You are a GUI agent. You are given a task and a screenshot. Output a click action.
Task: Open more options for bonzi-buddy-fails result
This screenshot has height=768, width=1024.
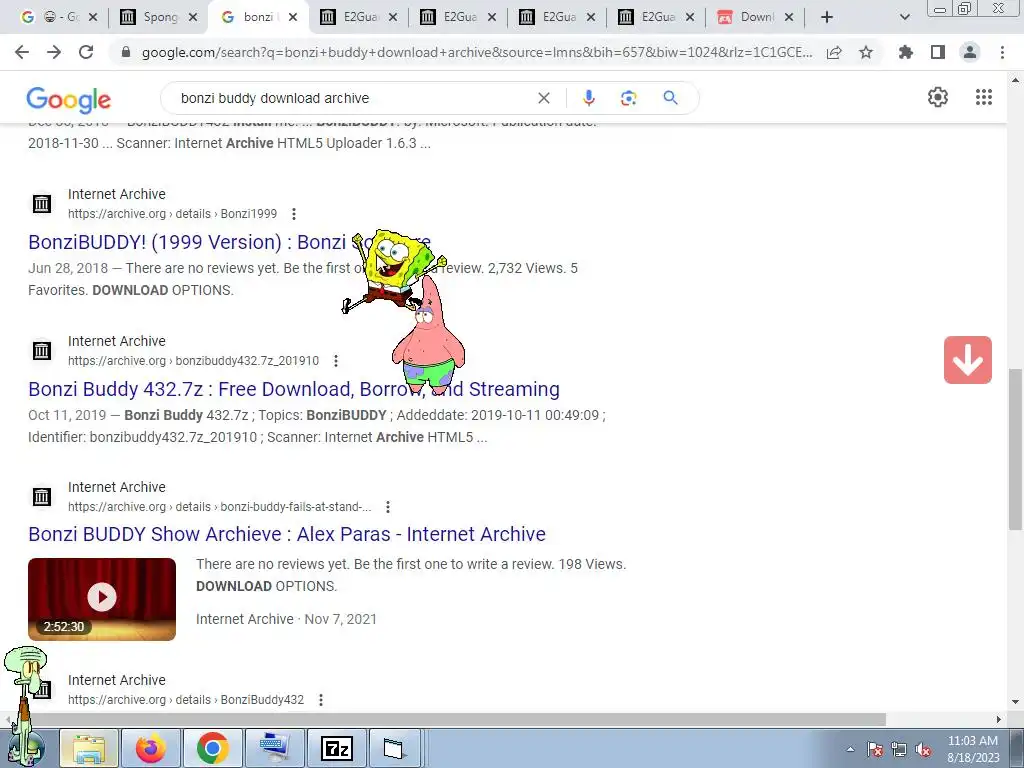click(x=388, y=507)
